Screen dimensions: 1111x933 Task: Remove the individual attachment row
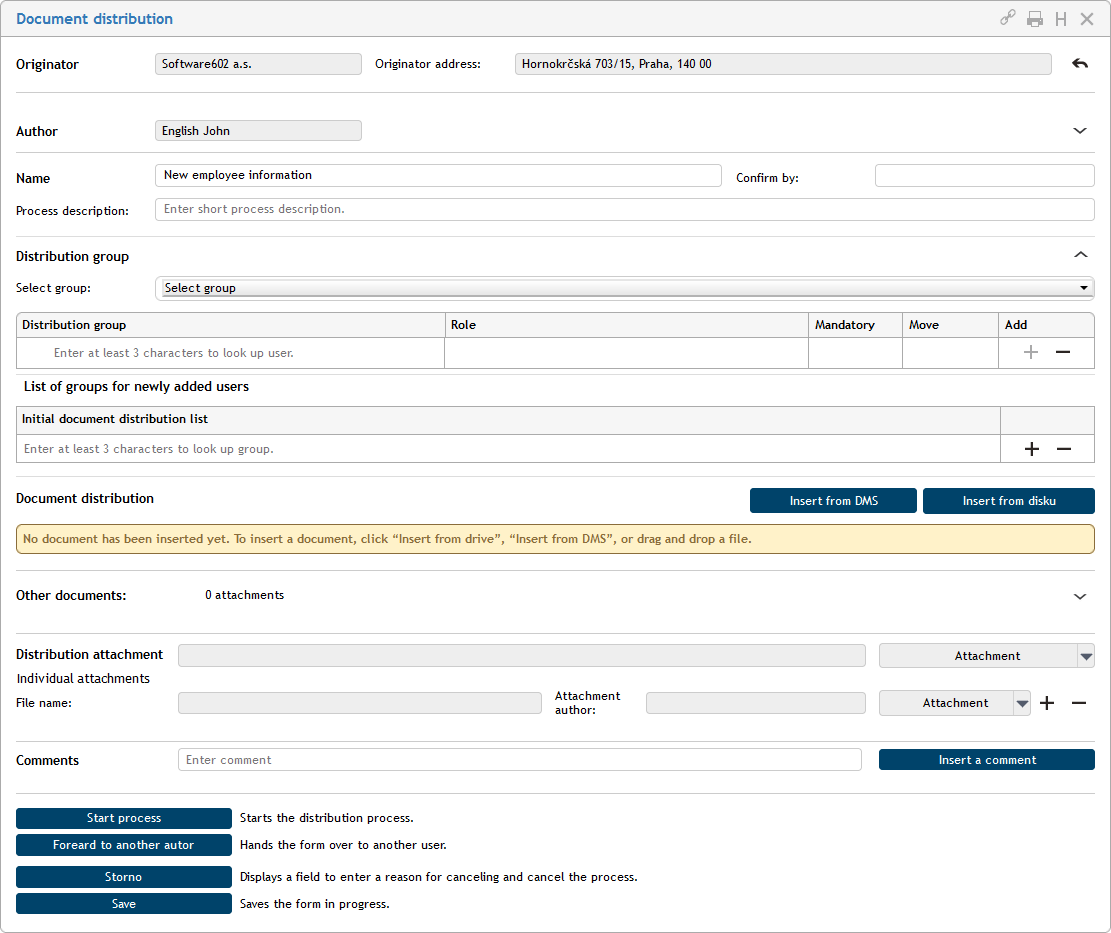coord(1079,703)
